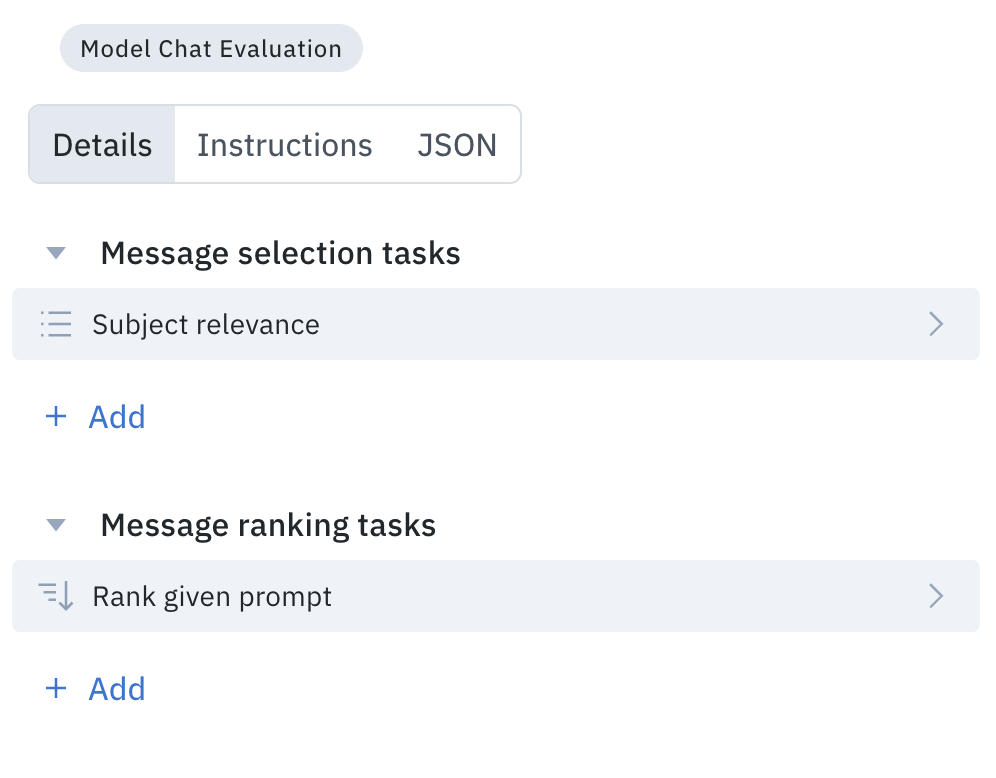Add a new message selection task
996x778 pixels.
(x=95, y=417)
